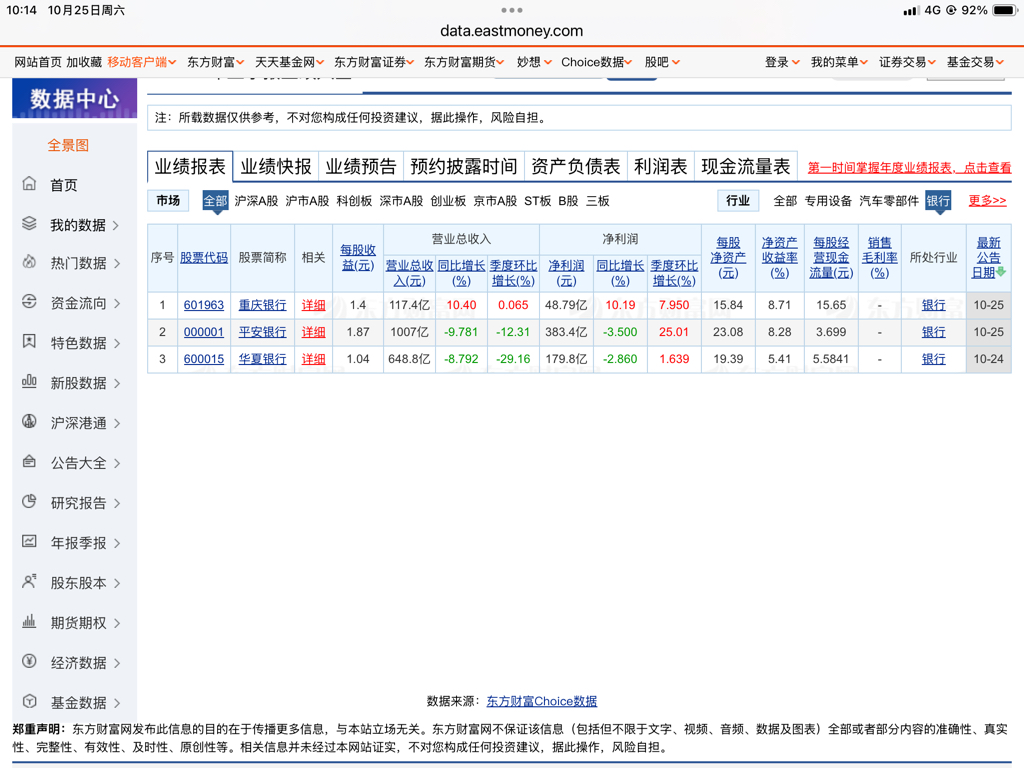Switch to 资产负债表 tab

[575, 167]
